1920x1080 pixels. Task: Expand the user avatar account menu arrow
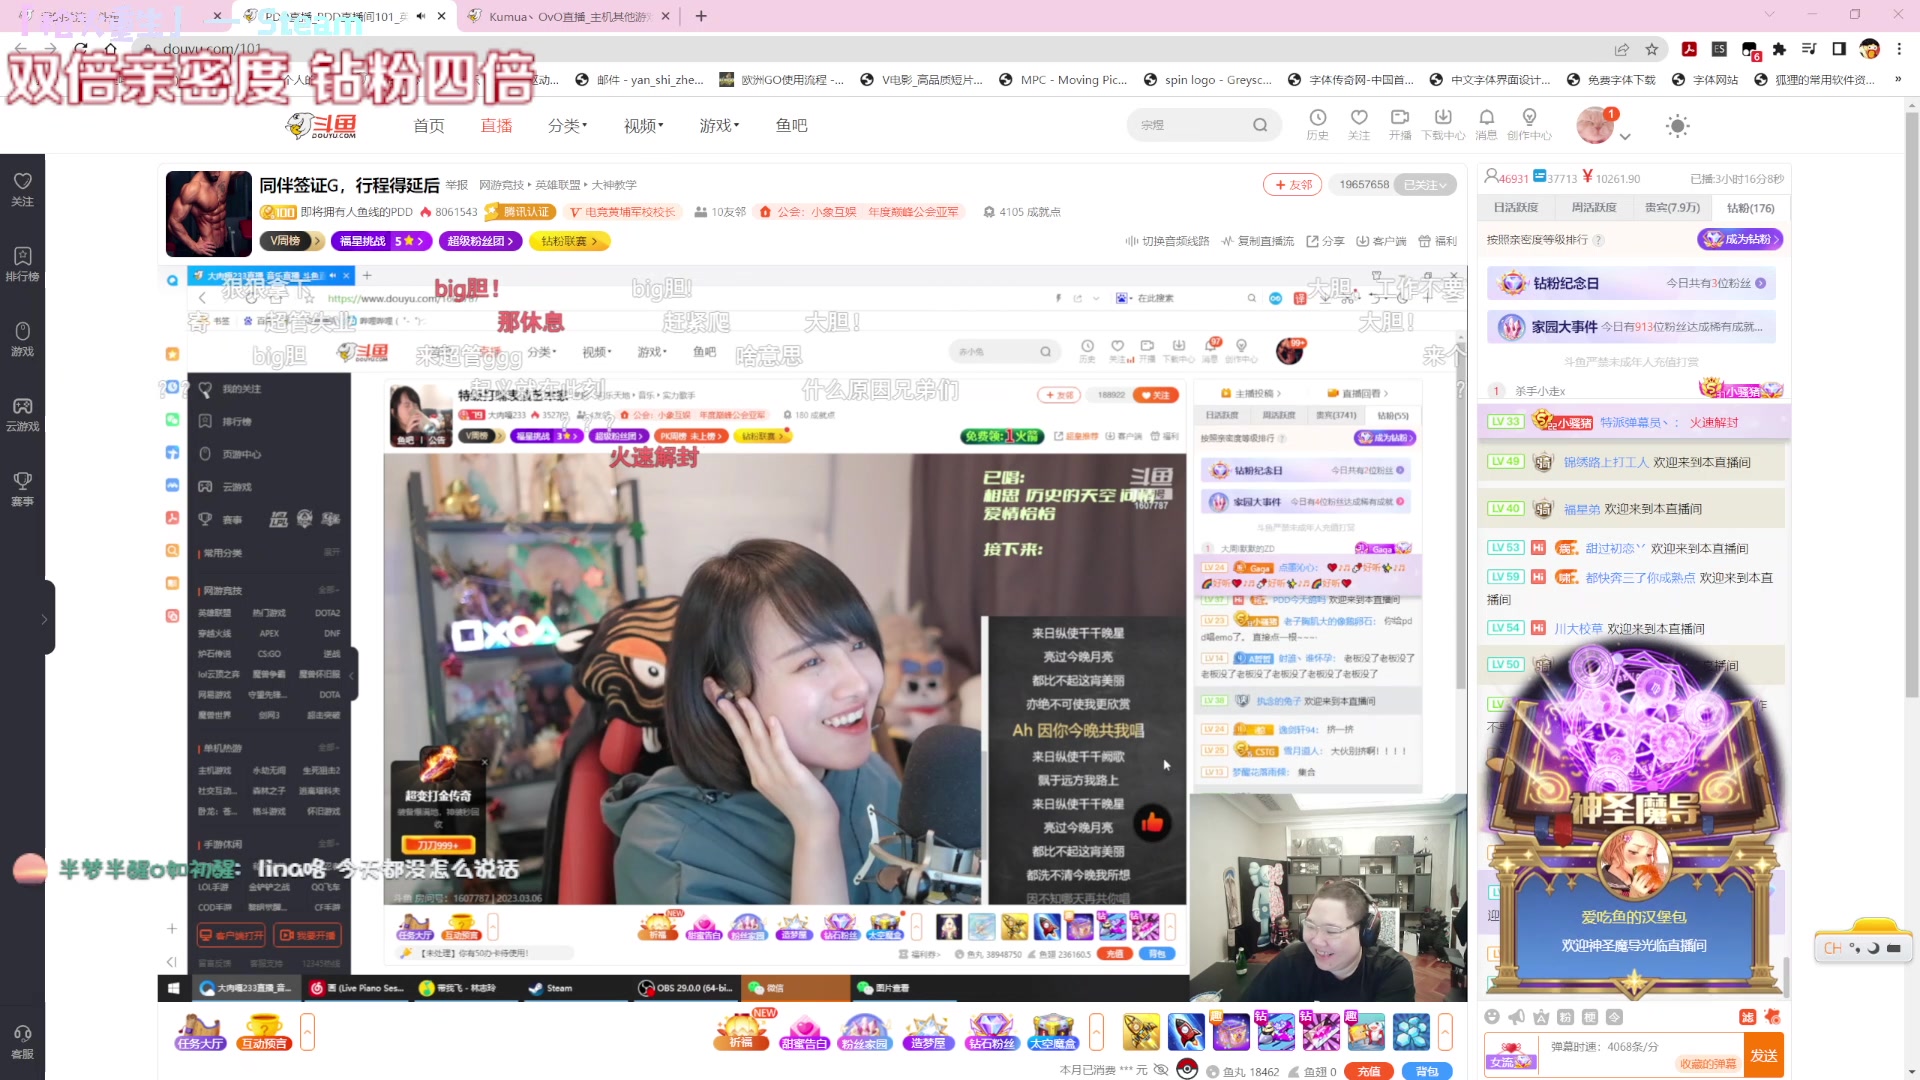click(1625, 136)
